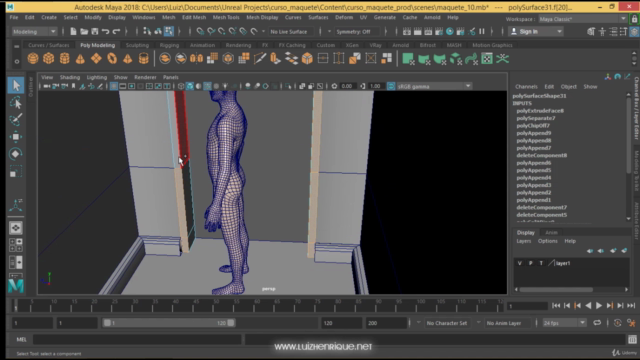Screen dimensions: 640x360
Task: Click the MEL command line input
Action: pyautogui.click(x=137, y=339)
